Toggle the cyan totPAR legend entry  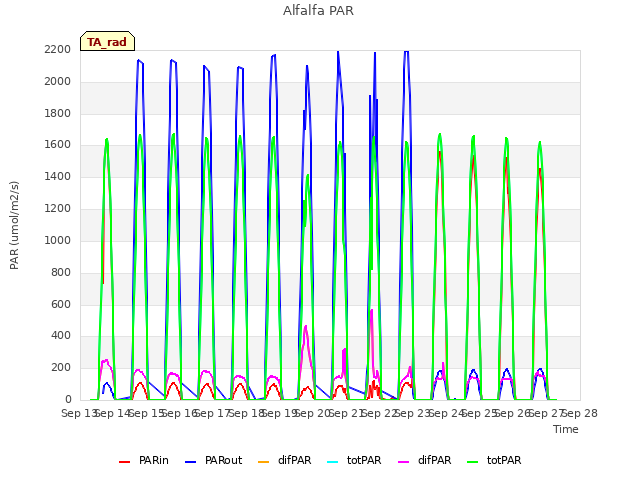(x=354, y=460)
